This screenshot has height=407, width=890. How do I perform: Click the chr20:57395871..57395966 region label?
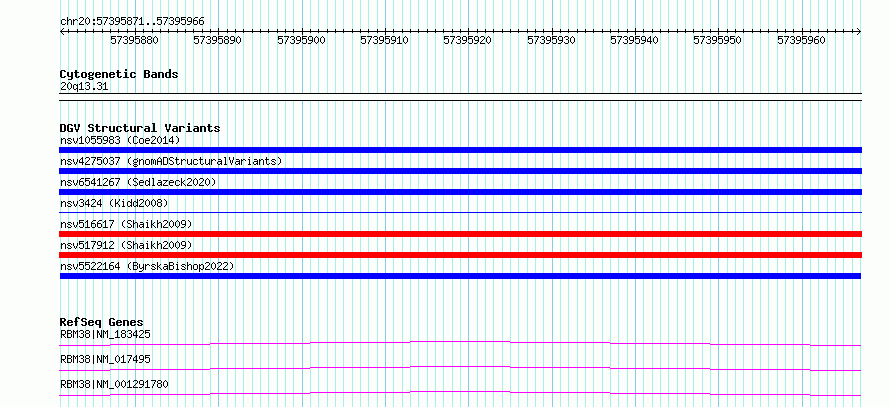(x=132, y=22)
